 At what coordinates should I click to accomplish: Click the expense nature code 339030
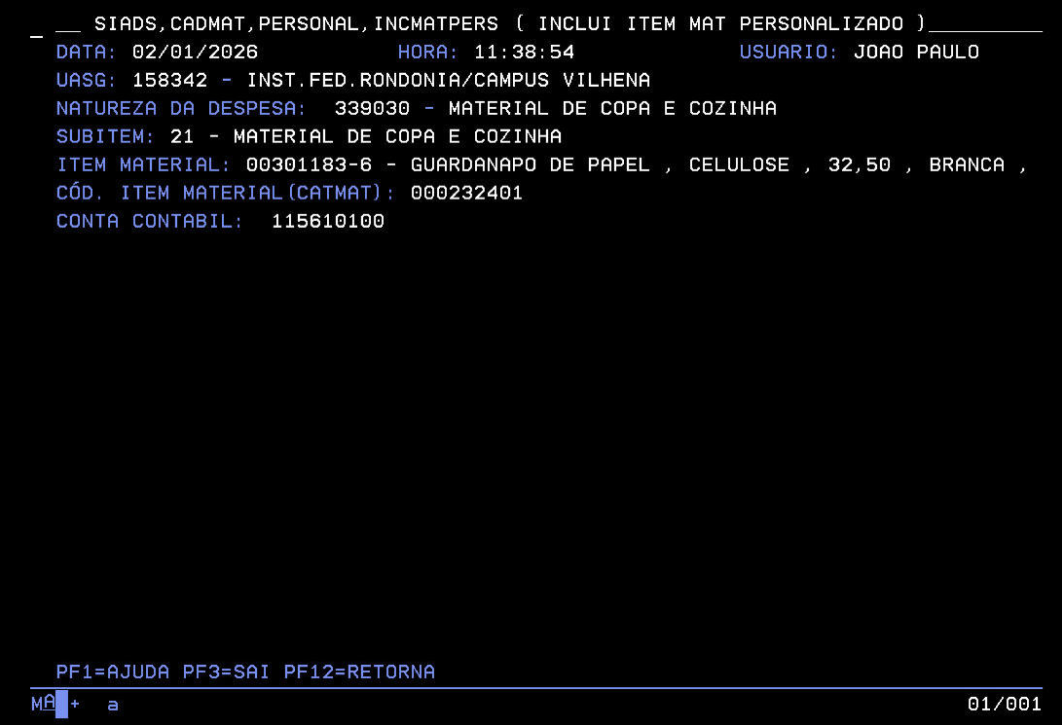point(372,108)
